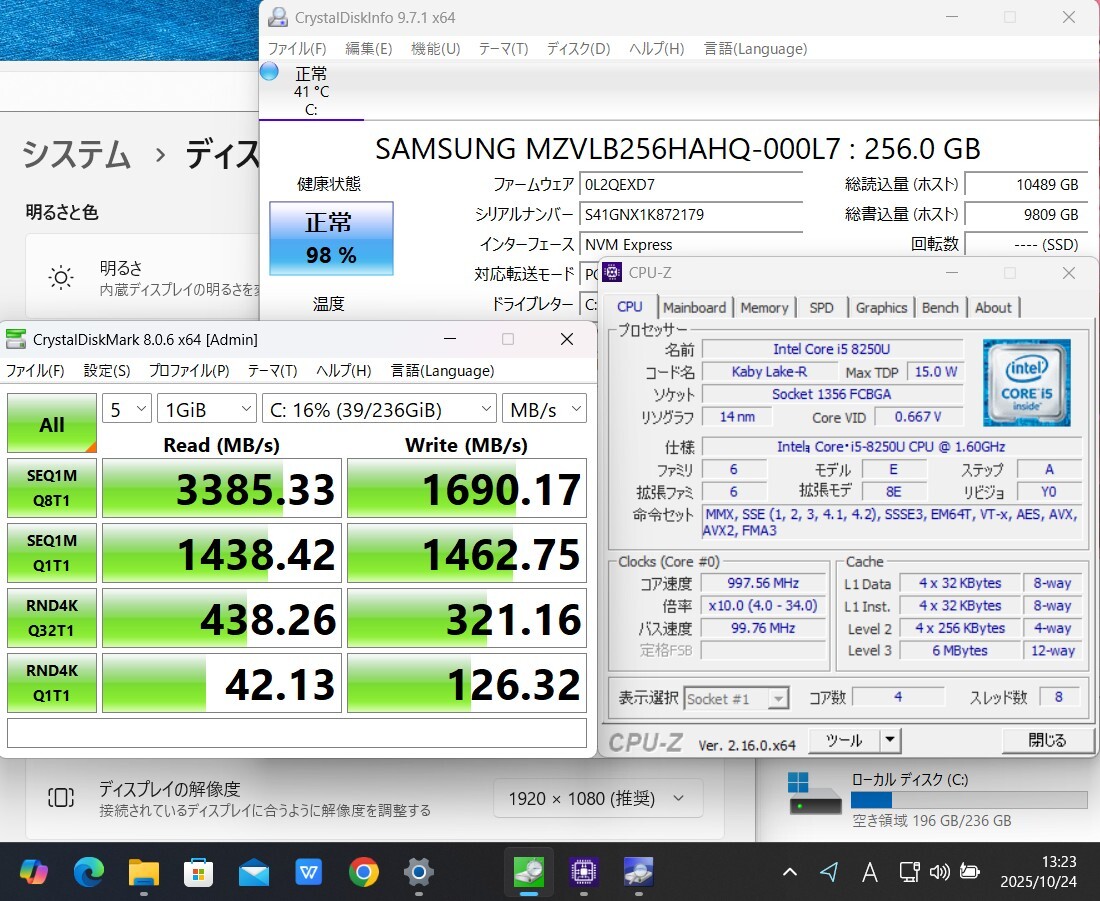Click the CPU-Z taskbar icon
This screenshot has height=901, width=1100.
584,872
